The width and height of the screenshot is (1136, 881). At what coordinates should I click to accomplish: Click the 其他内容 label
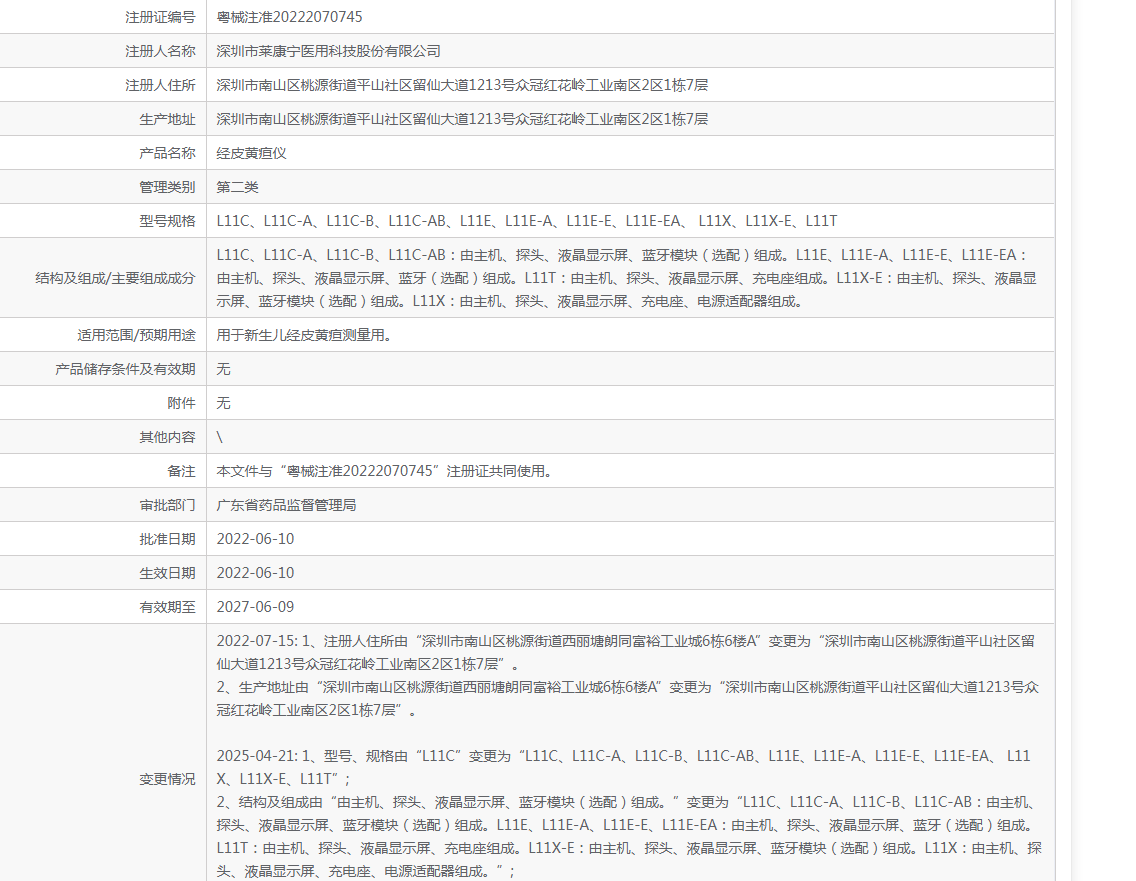tap(167, 437)
